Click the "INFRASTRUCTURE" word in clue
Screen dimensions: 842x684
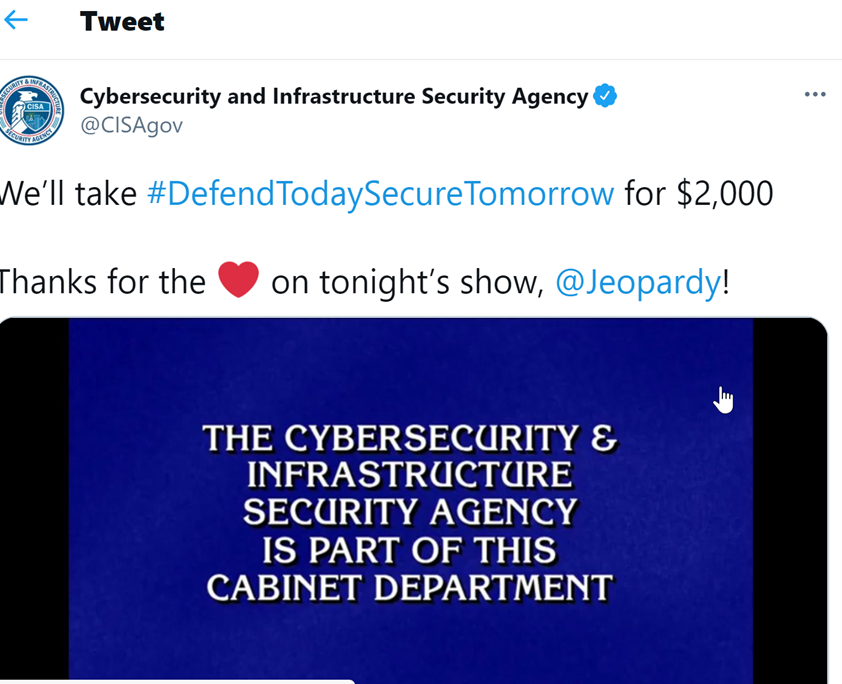410,475
